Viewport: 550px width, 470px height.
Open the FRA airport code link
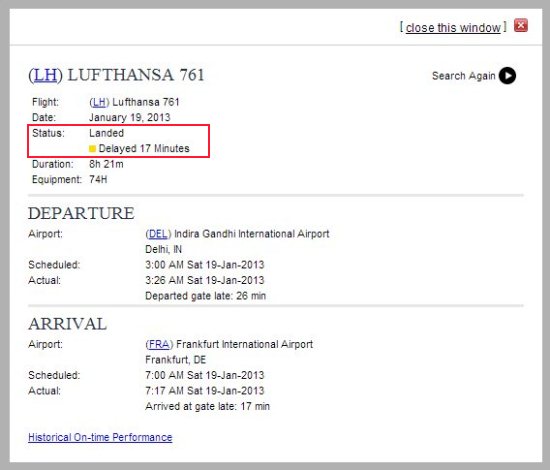(x=159, y=344)
